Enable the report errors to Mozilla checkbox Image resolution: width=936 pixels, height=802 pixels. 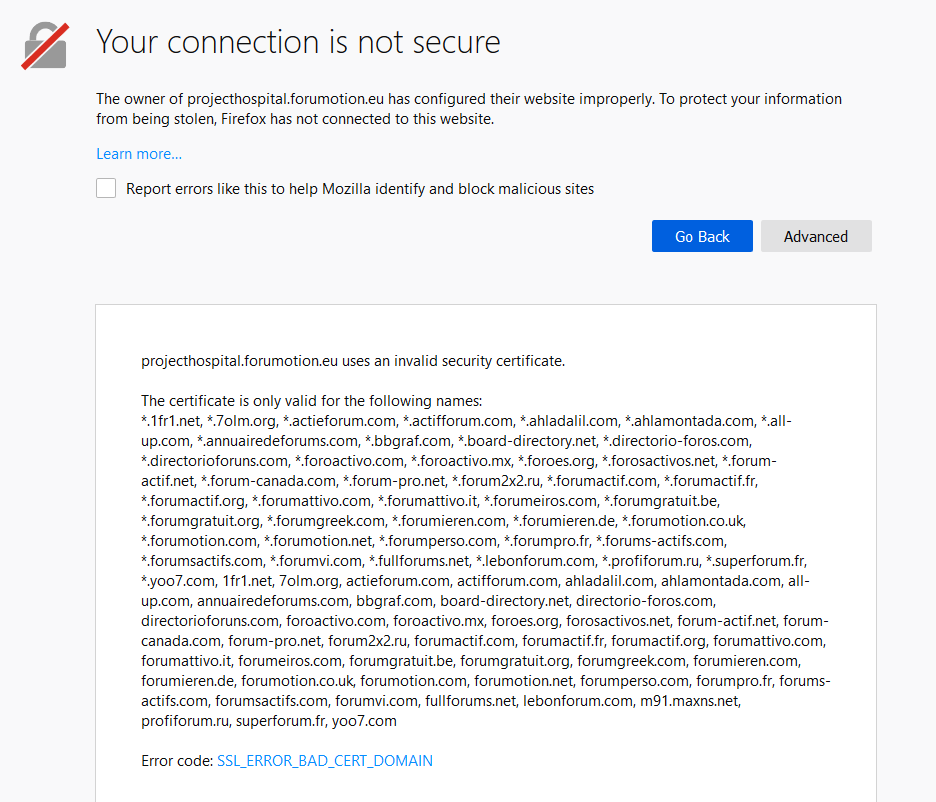106,188
